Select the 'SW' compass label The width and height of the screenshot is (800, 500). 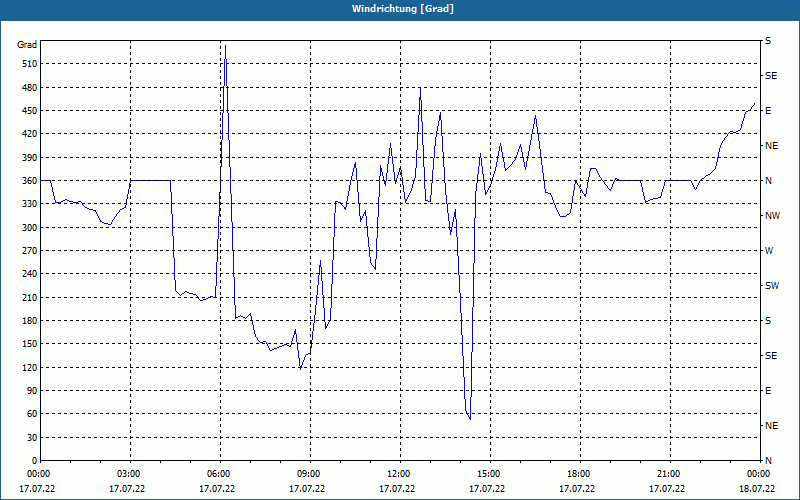point(772,286)
